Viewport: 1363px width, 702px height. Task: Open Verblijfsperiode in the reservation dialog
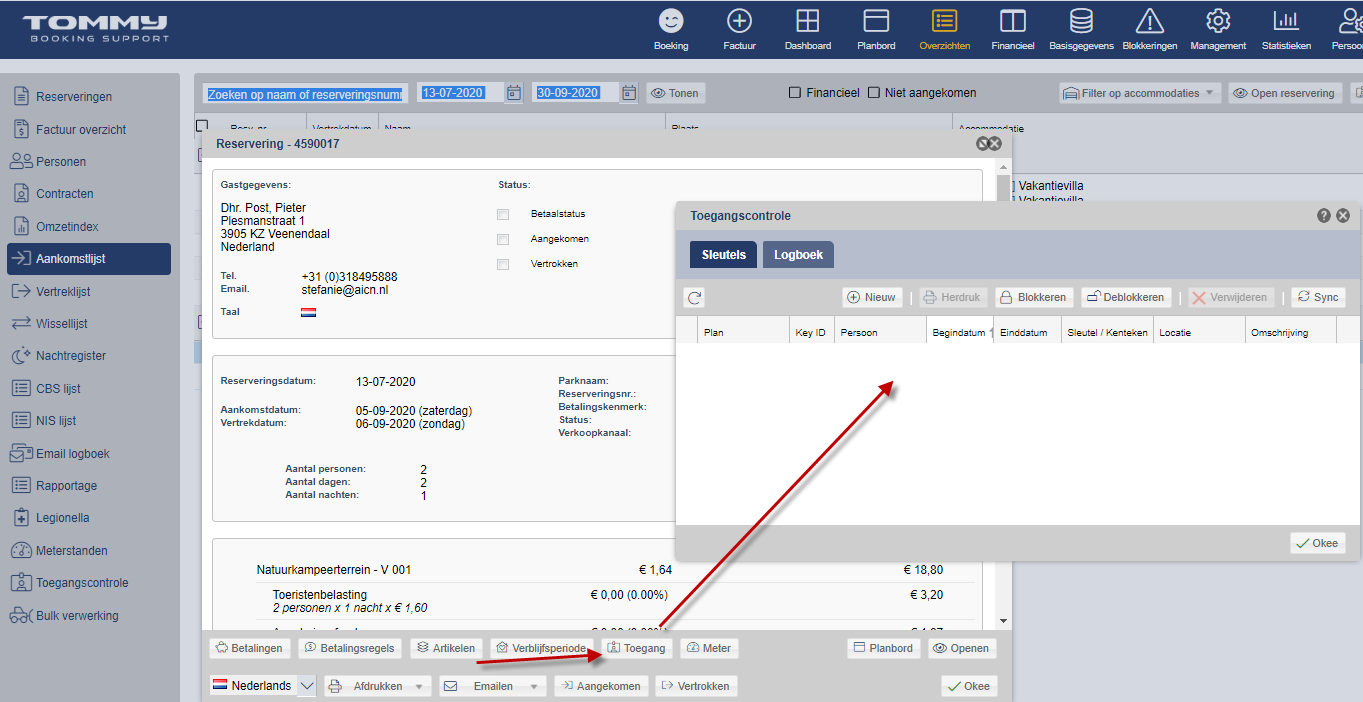[x=542, y=648]
